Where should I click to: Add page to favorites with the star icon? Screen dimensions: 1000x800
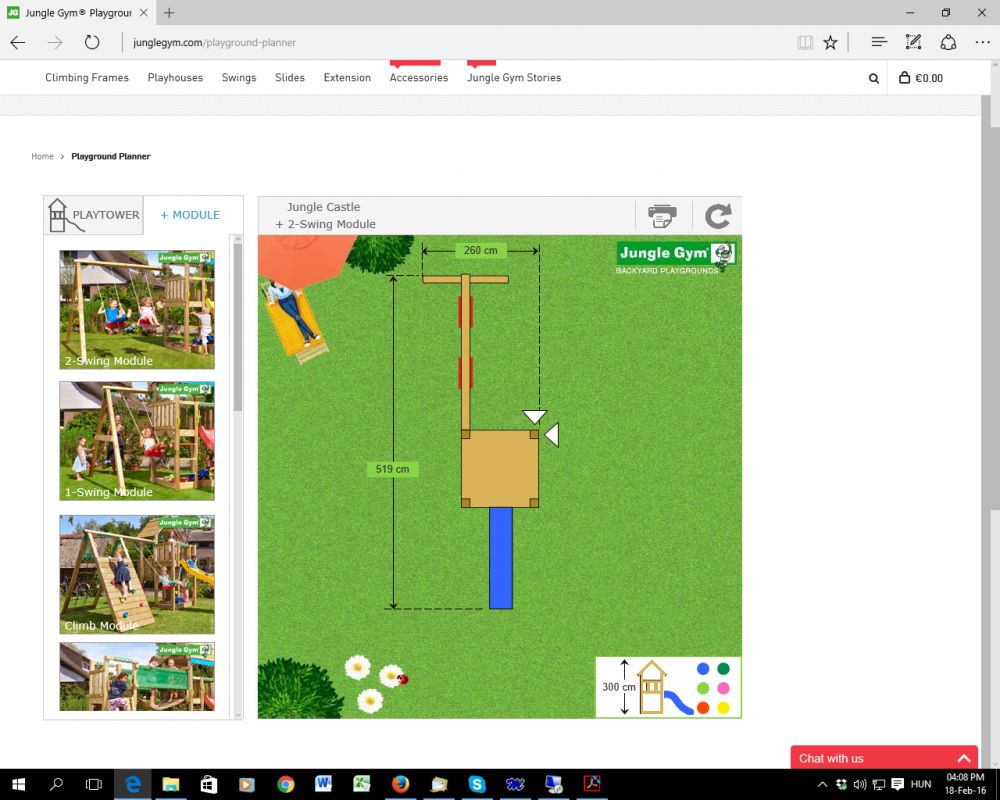coord(830,43)
